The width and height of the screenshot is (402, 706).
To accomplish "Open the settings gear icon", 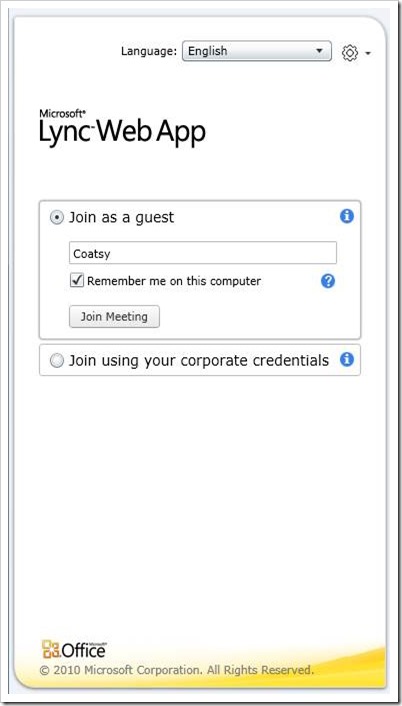I will click(x=350, y=53).
